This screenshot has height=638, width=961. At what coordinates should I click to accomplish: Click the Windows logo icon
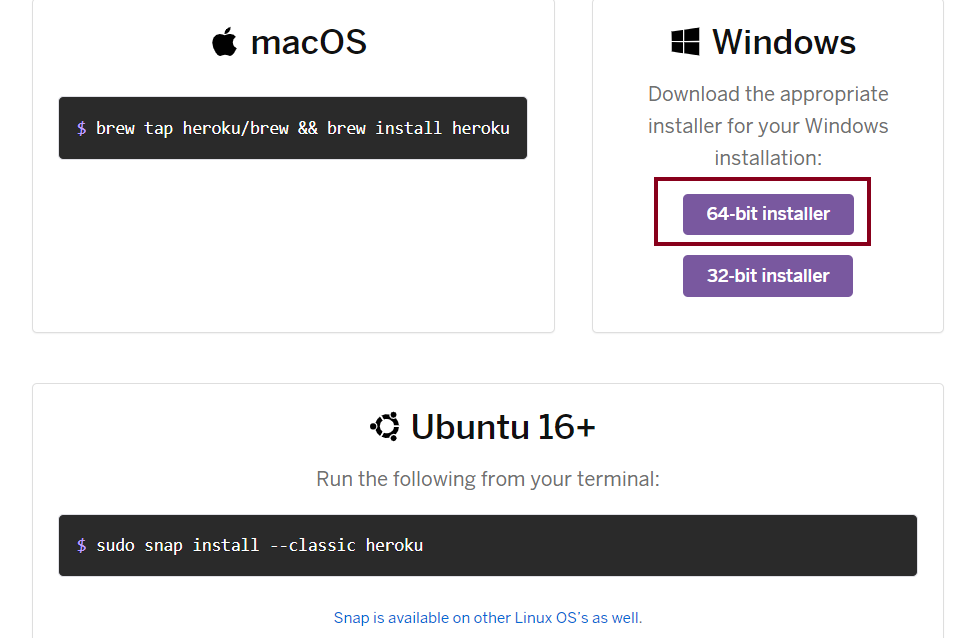(685, 42)
